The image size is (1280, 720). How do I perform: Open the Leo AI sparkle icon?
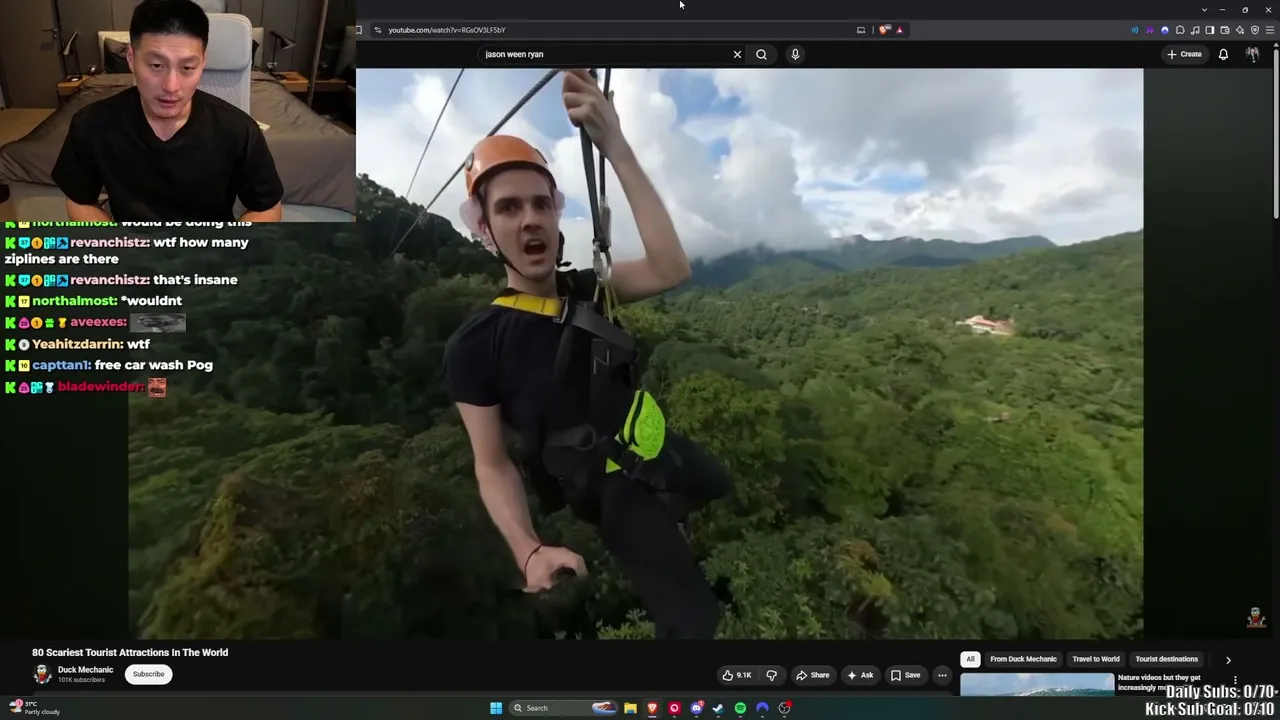click(x=1240, y=30)
